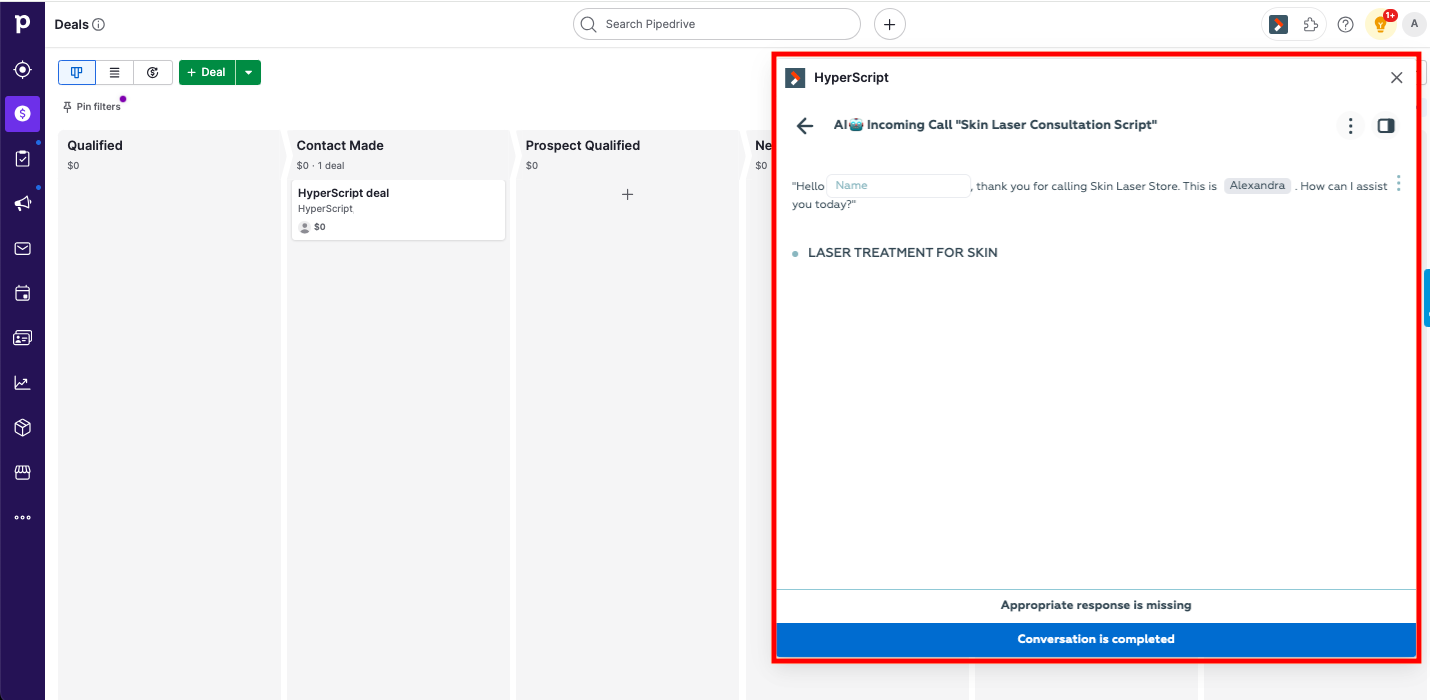Select the Deals dollar icon in the sidebar
This screenshot has height=700, width=1430.
pos(22,114)
